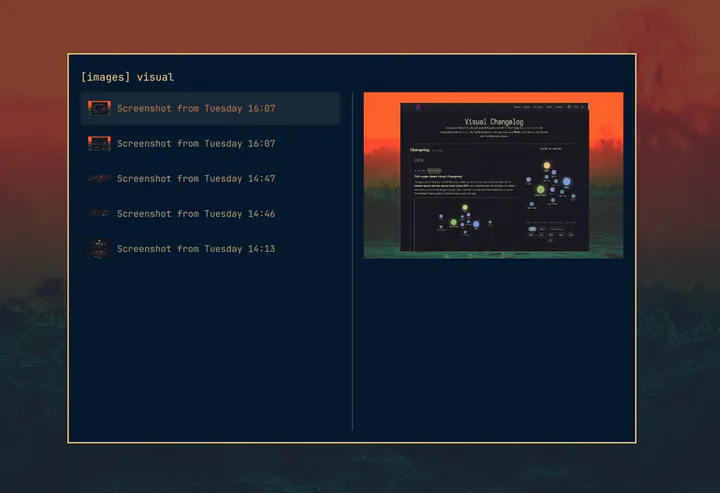720x493 pixels.
Task: Select the highlighted Screenshot from Tuesday 16:07 row
Action: coord(210,109)
